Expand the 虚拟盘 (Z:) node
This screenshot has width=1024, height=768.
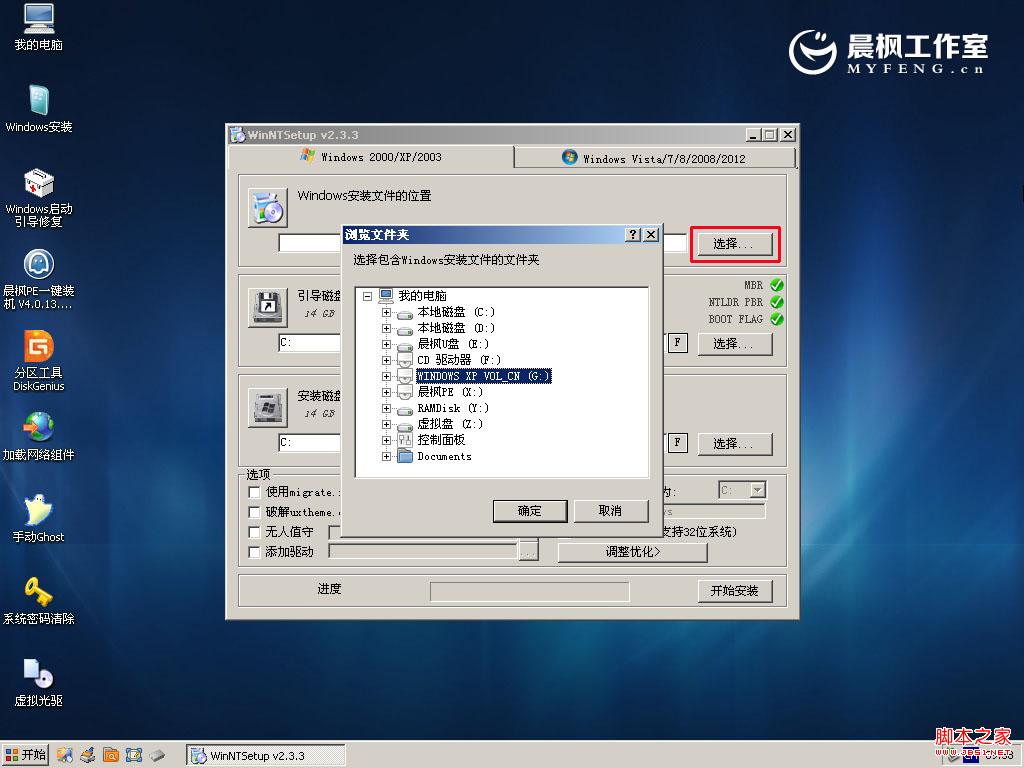tap(387, 424)
